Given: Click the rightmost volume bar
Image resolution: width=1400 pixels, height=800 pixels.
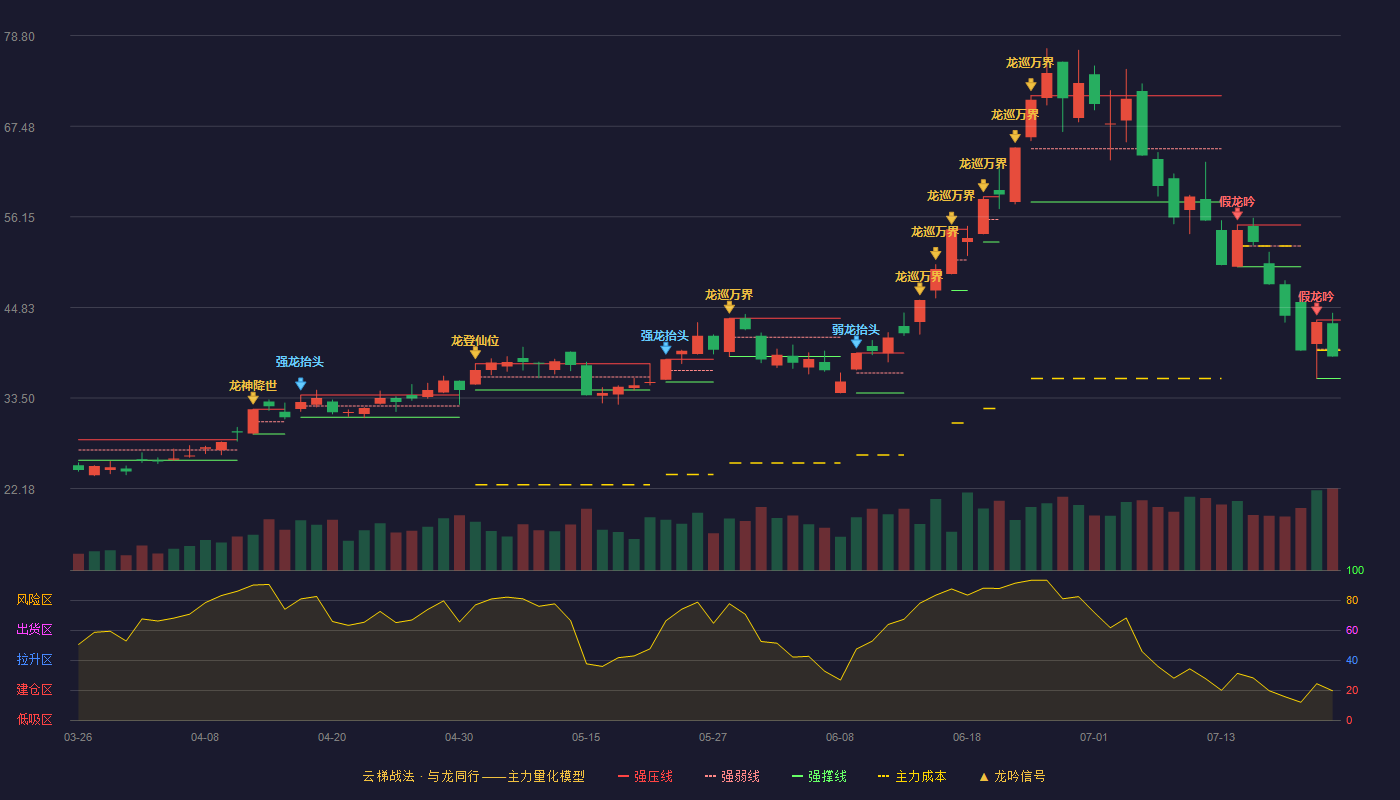Looking at the screenshot, I should (1332, 529).
